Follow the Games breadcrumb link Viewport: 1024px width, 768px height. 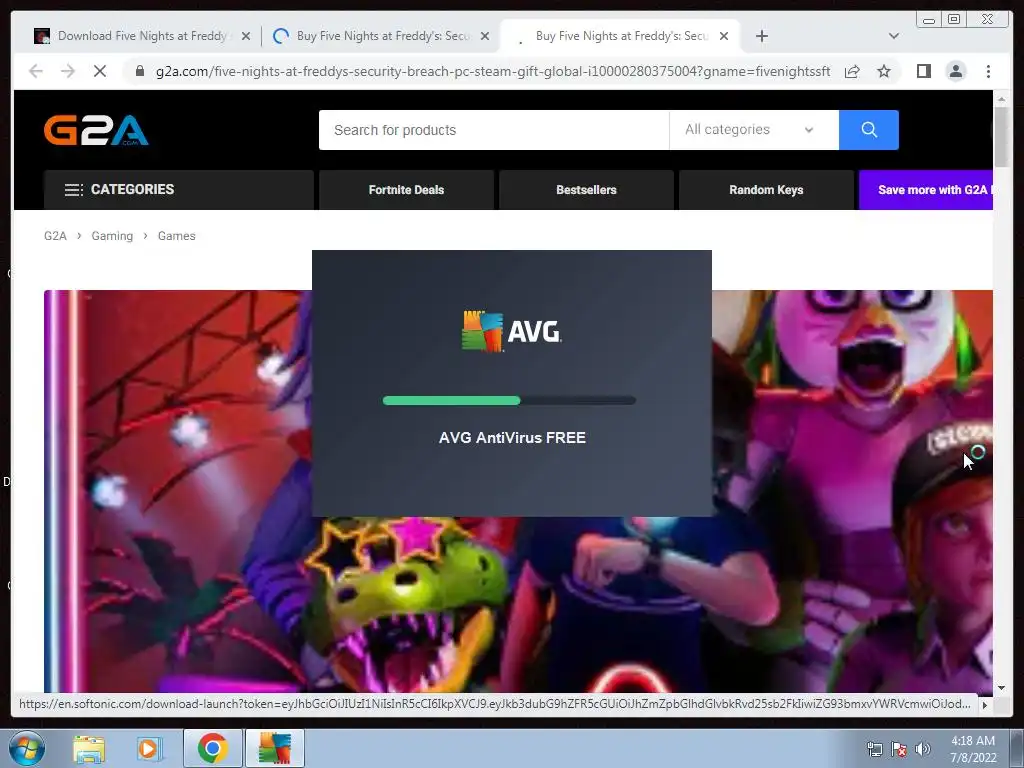(176, 236)
